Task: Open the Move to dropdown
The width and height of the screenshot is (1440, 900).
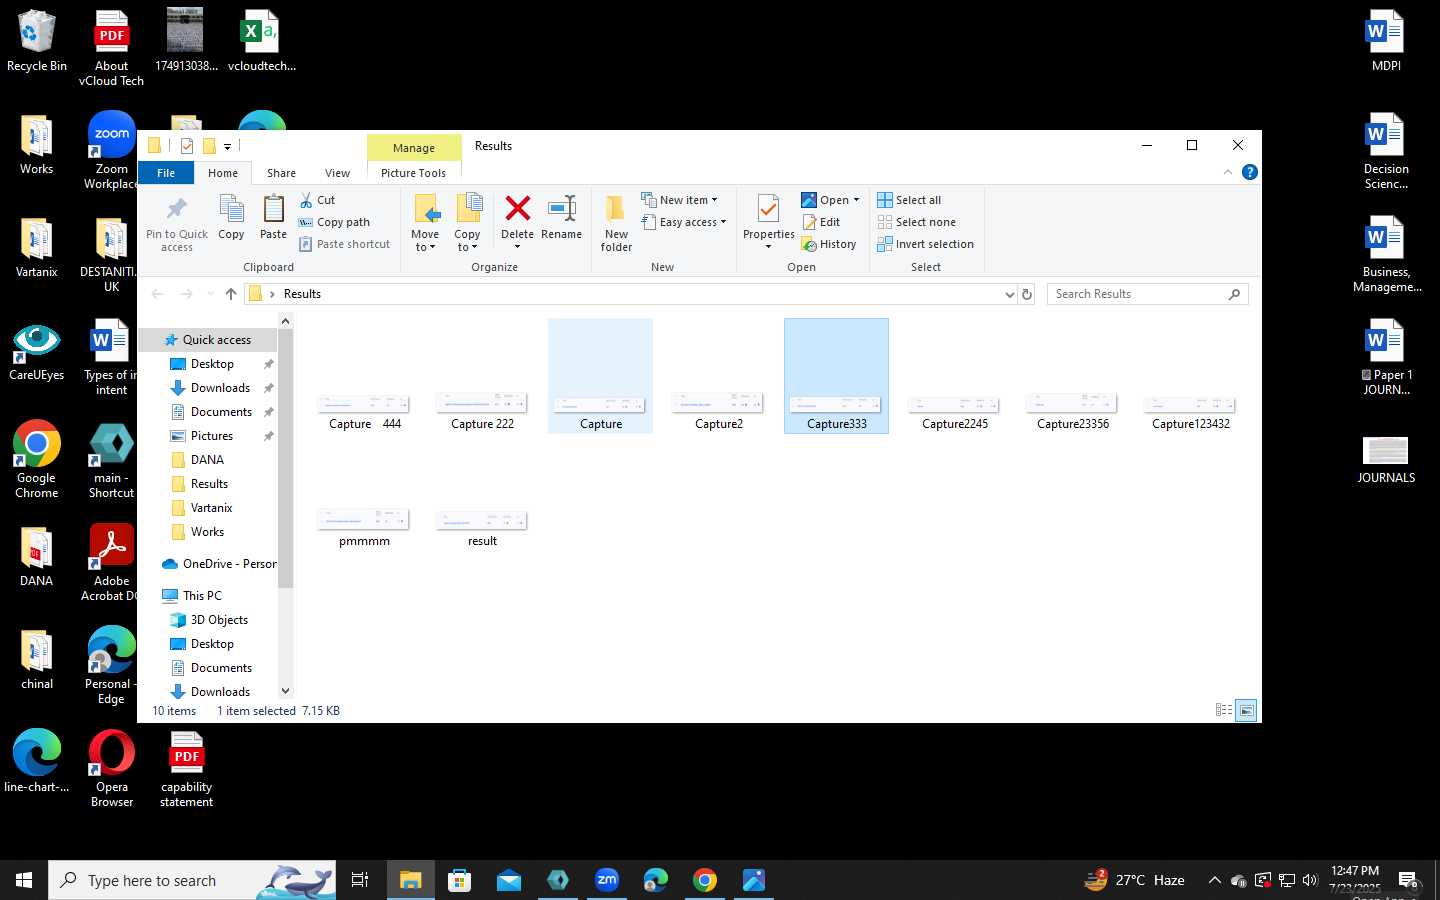Action: tap(425, 224)
